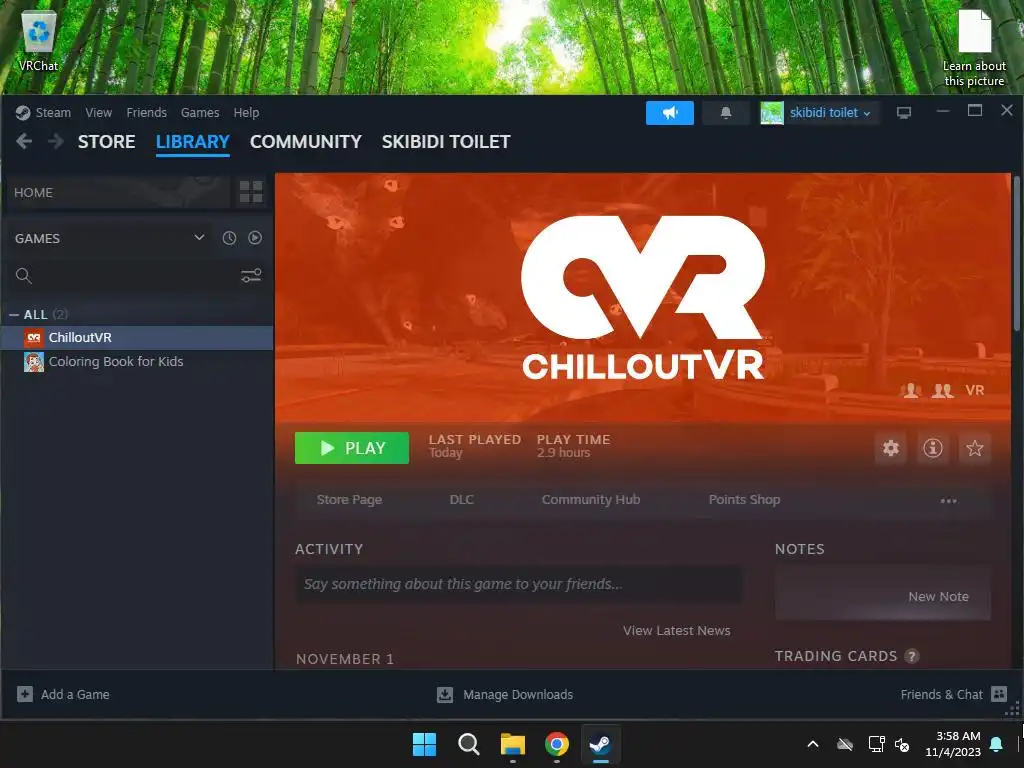The width and height of the screenshot is (1024, 768).
Task: Click the Steam logo in the menu bar
Action: click(23, 112)
